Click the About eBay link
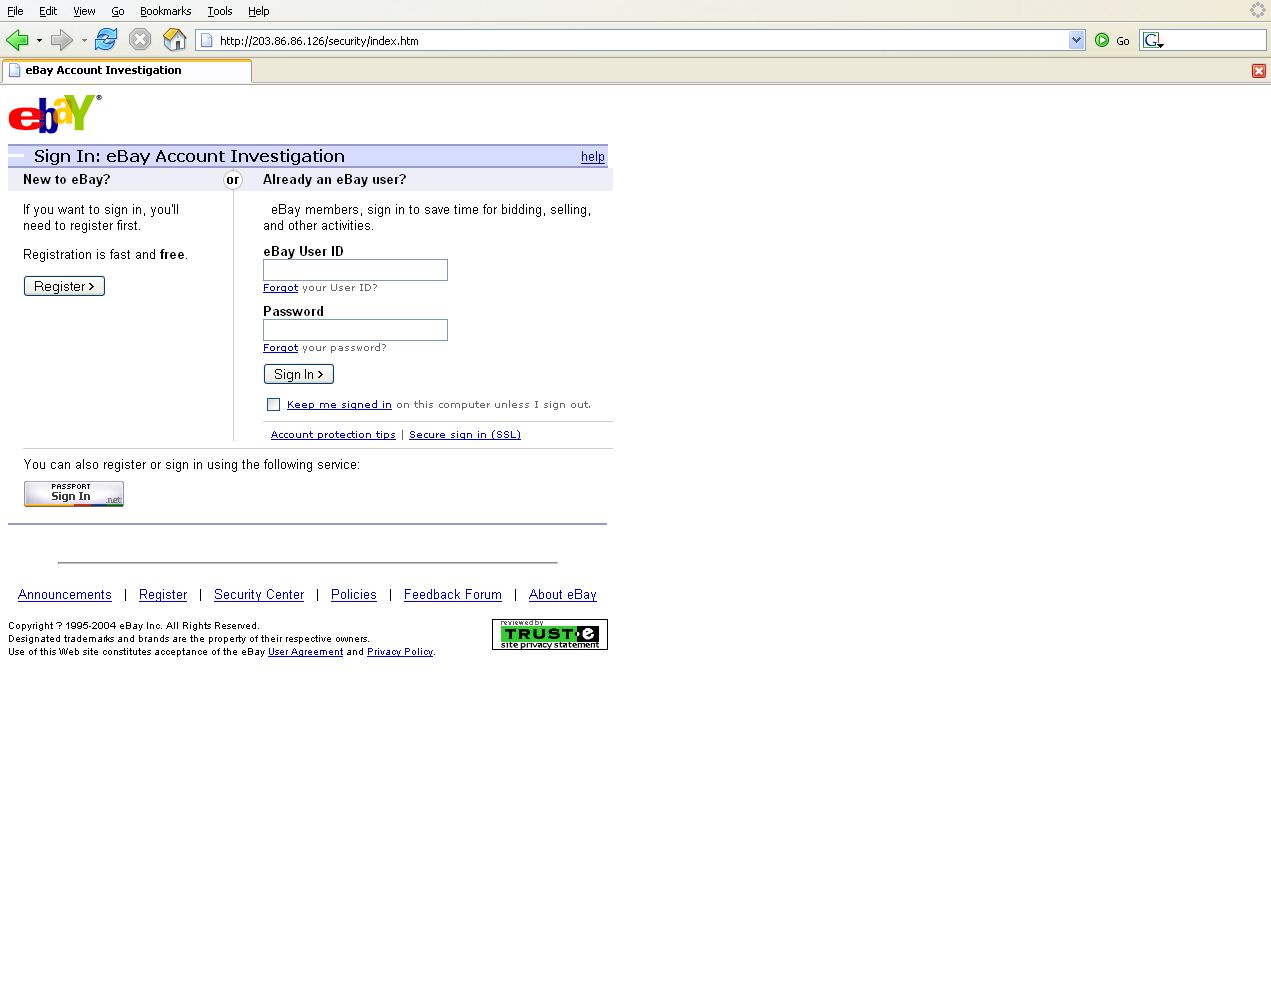 tap(563, 595)
